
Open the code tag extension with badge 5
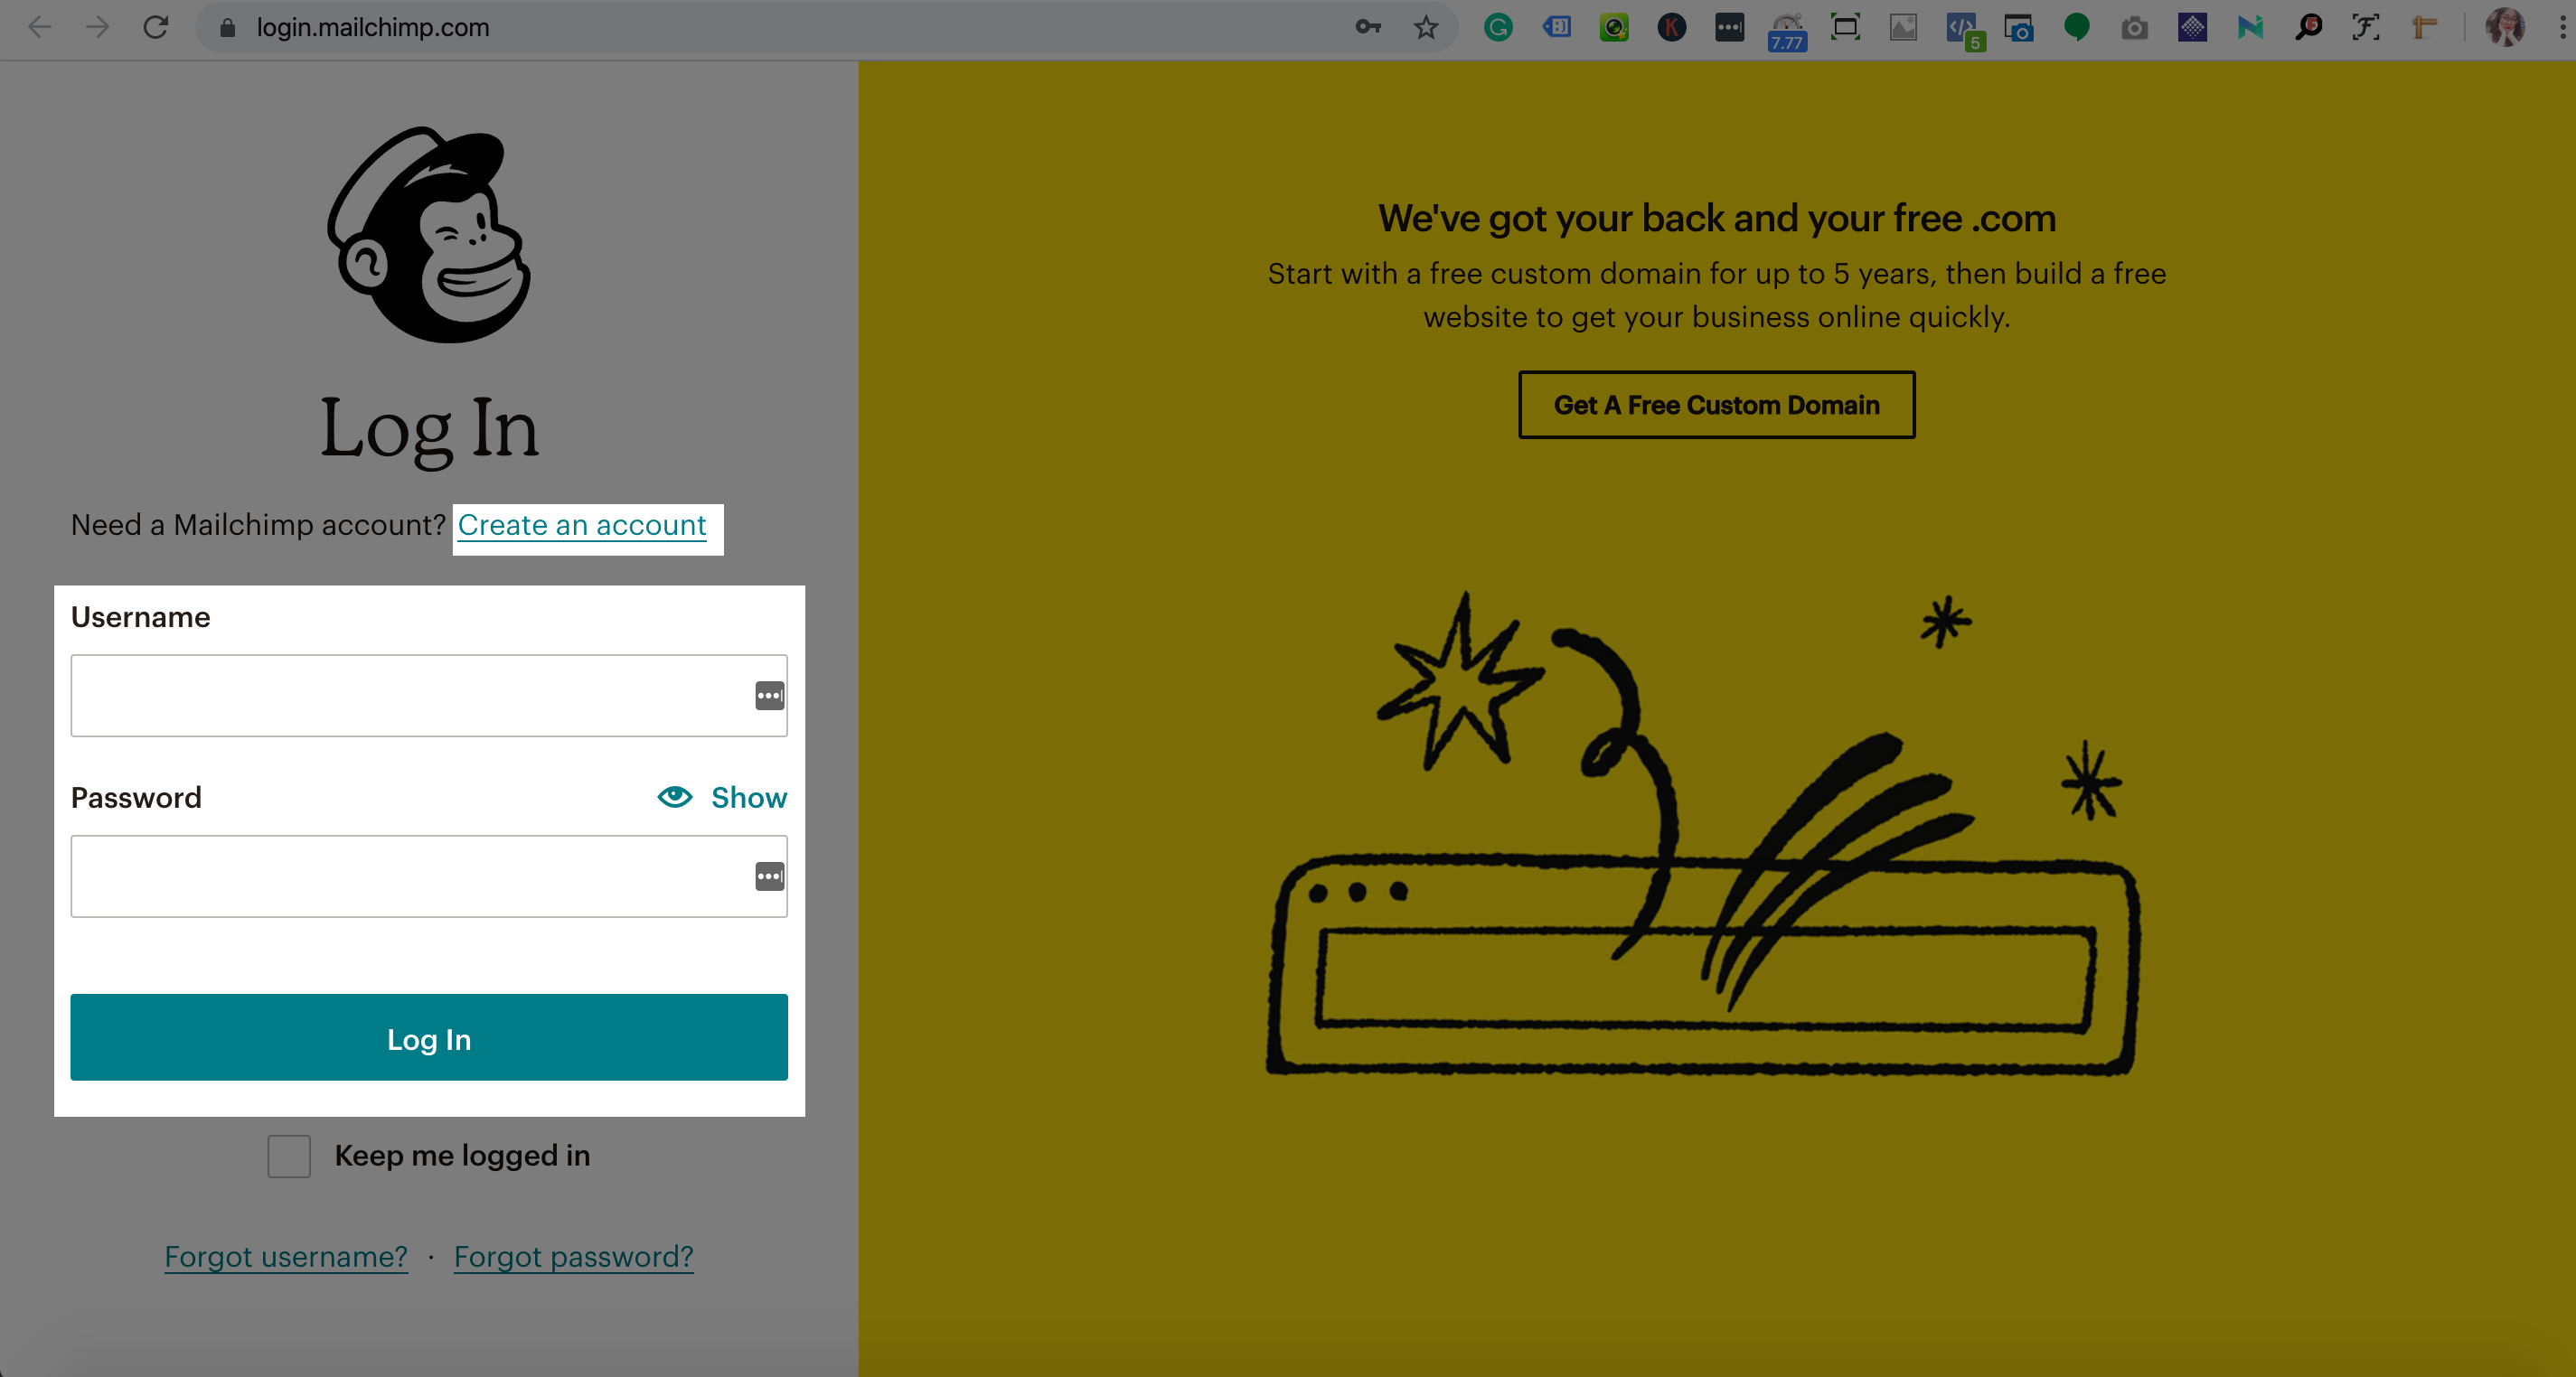pyautogui.click(x=1965, y=31)
